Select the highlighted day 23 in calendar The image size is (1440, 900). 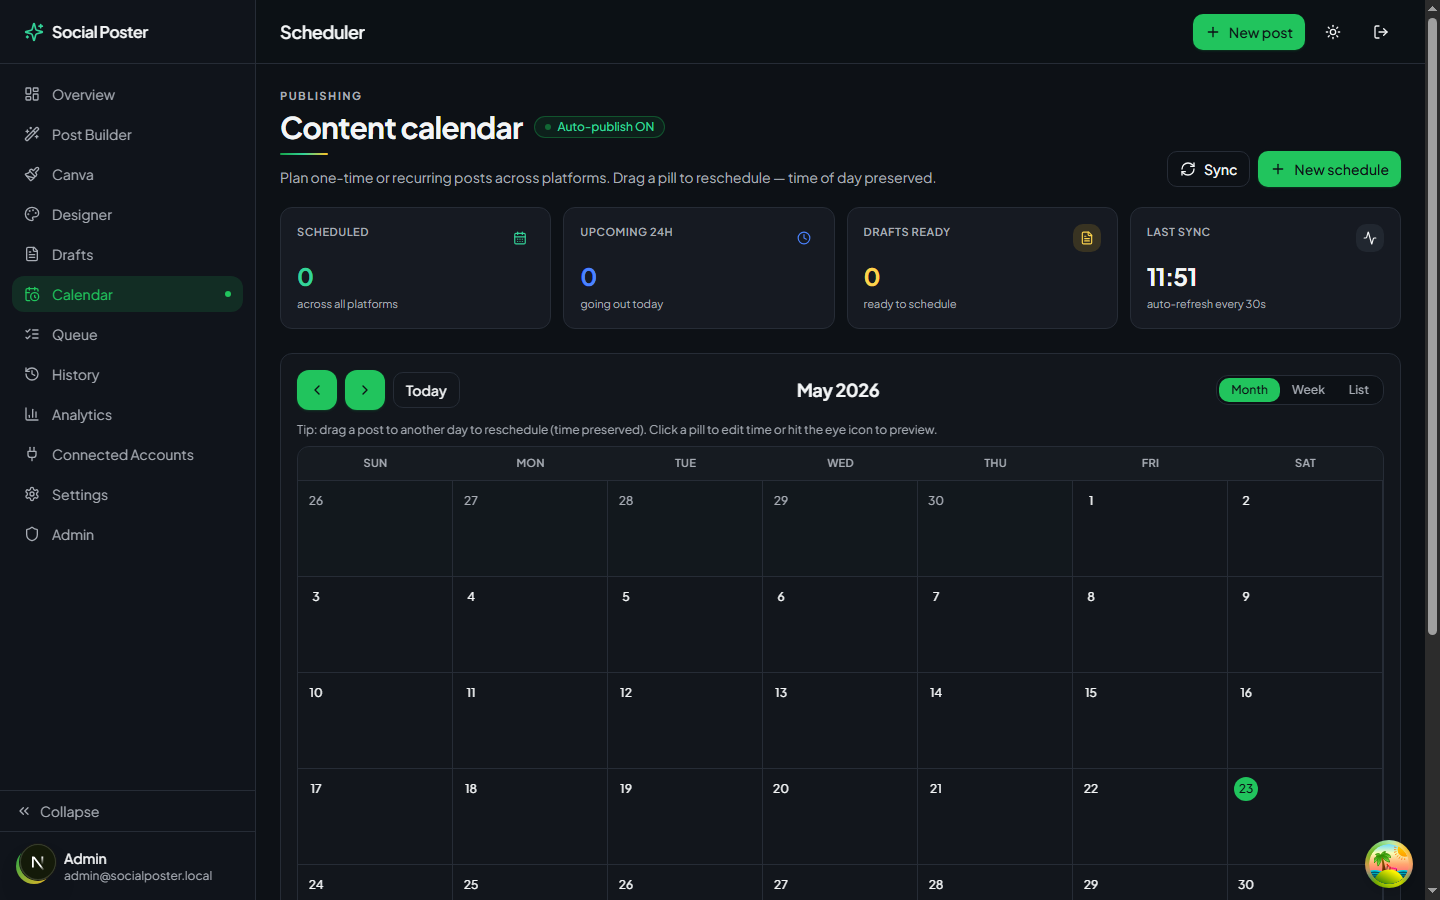1246,789
